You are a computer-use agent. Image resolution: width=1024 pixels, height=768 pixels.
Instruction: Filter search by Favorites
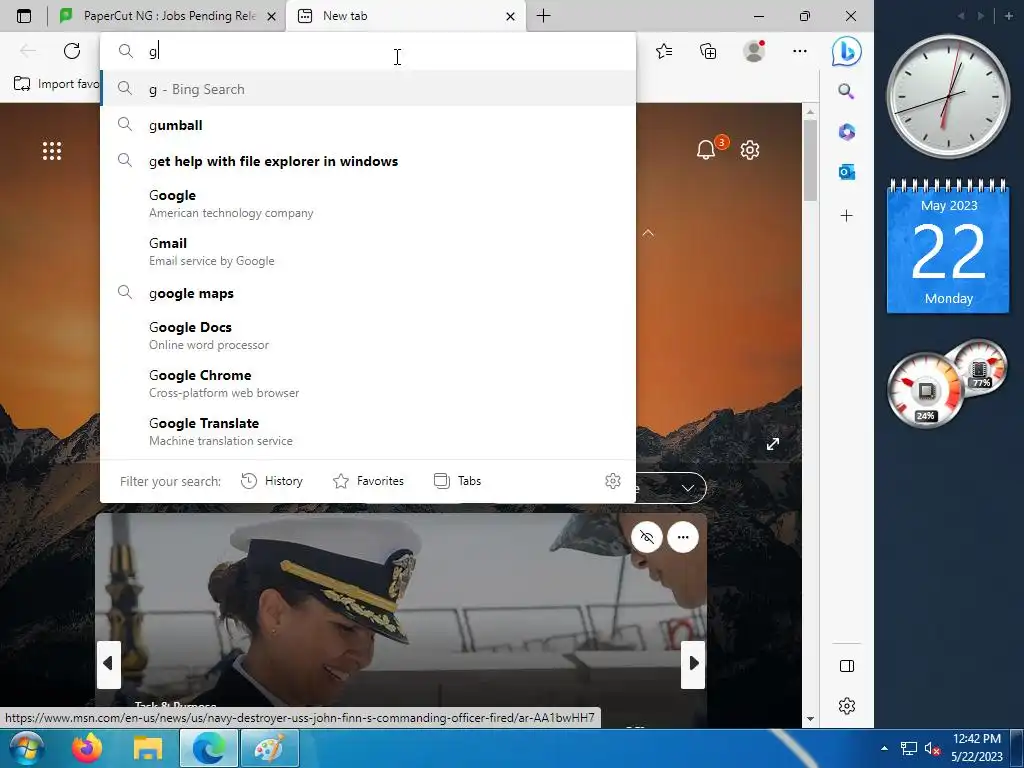(x=368, y=481)
